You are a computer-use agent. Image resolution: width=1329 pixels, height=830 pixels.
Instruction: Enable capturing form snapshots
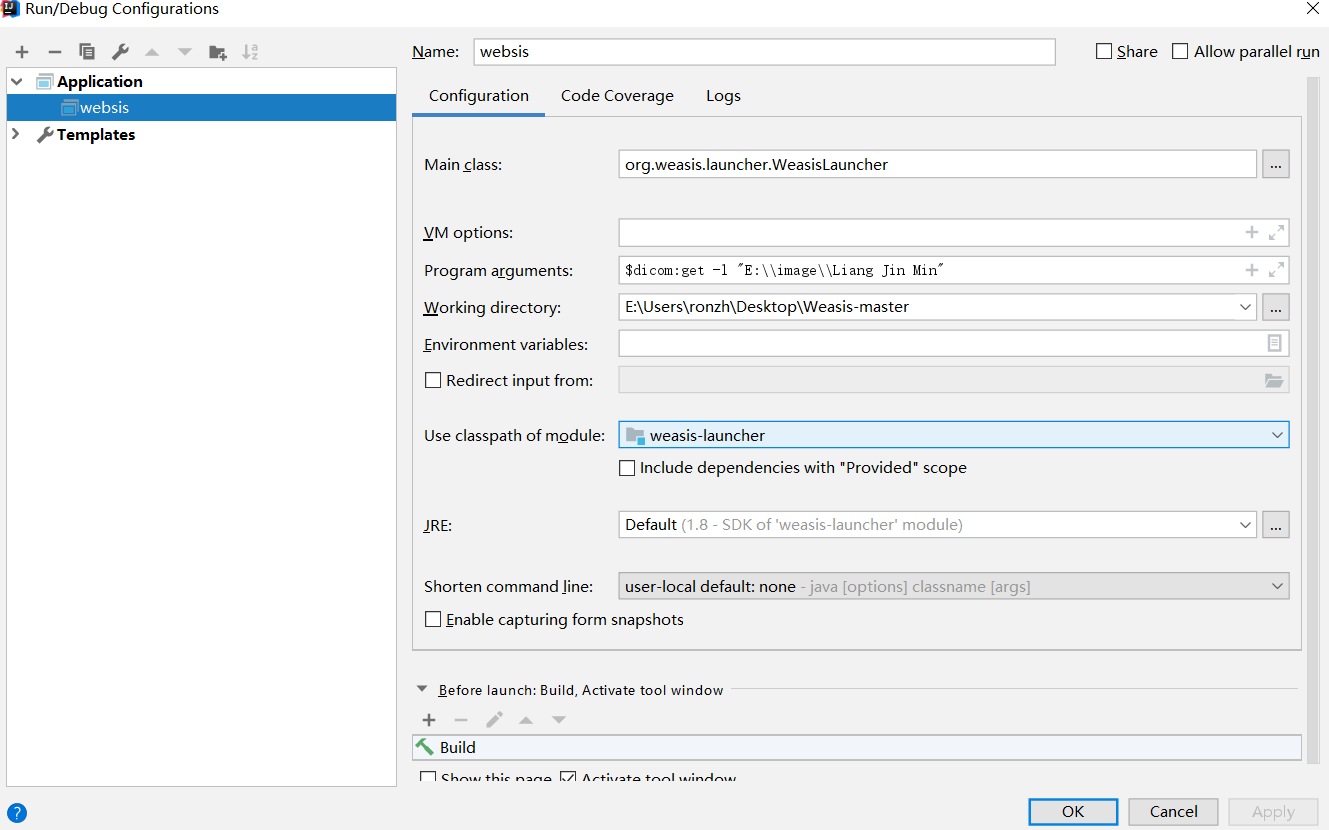(x=432, y=619)
